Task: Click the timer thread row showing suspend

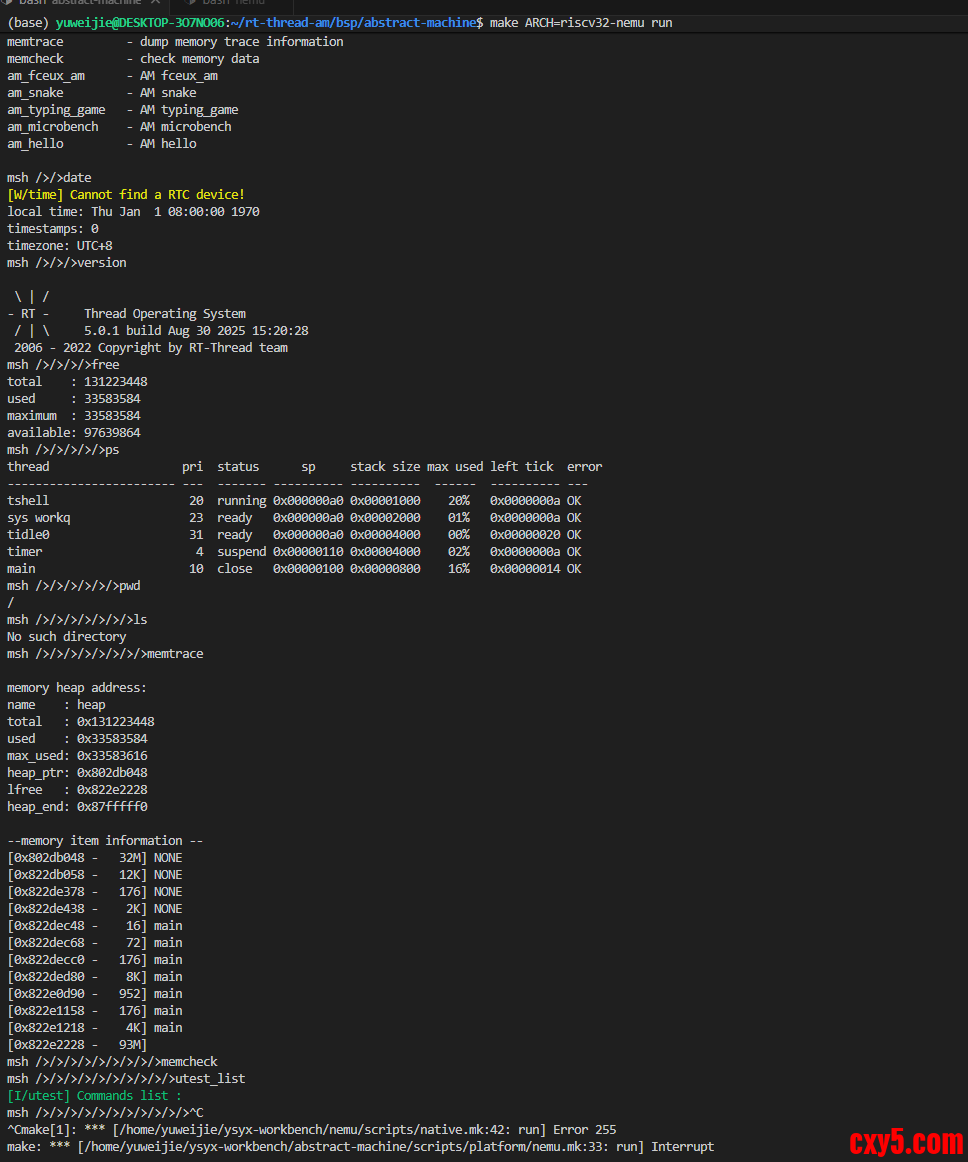Action: (x=294, y=551)
